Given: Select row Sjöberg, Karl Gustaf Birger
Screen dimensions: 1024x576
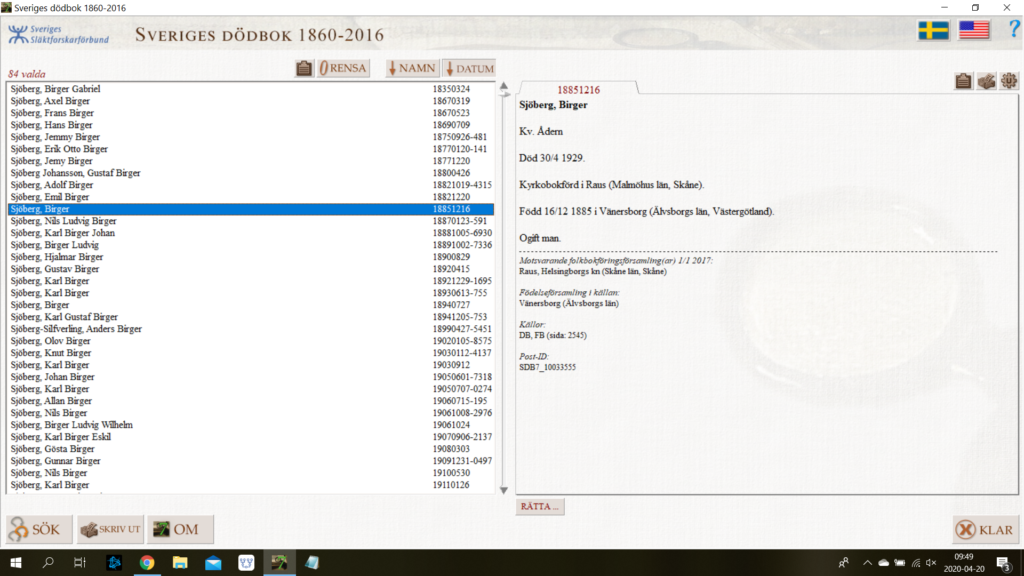Looking at the screenshot, I should [251, 317].
